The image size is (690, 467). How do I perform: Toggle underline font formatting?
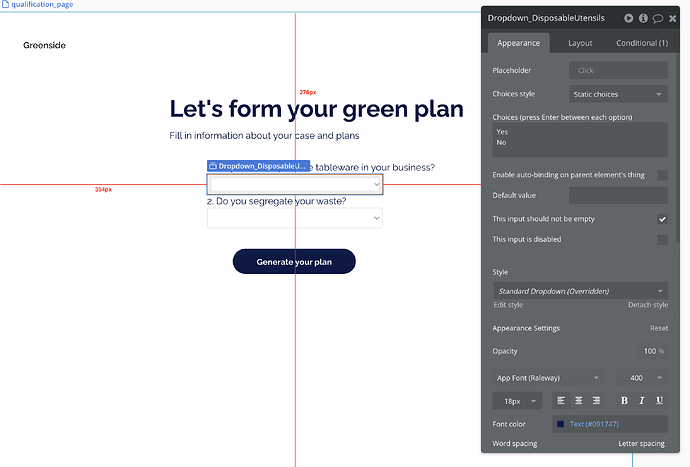click(659, 401)
